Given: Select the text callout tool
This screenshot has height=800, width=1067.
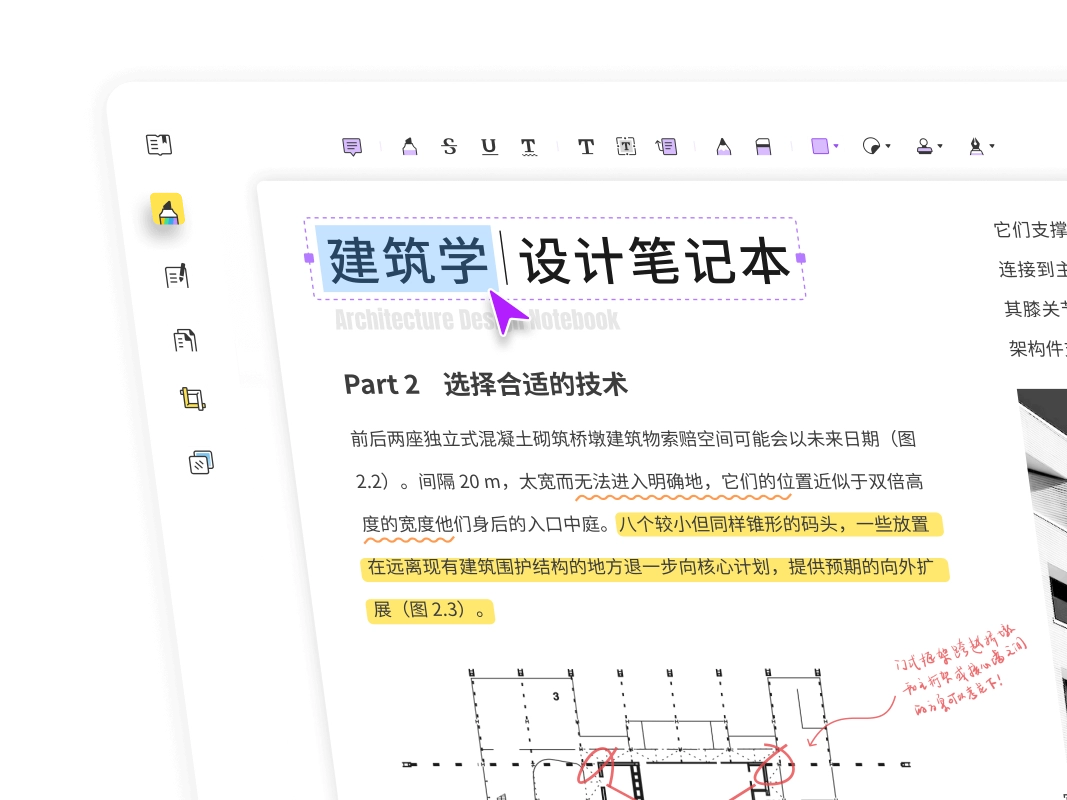Looking at the screenshot, I should [x=666, y=146].
